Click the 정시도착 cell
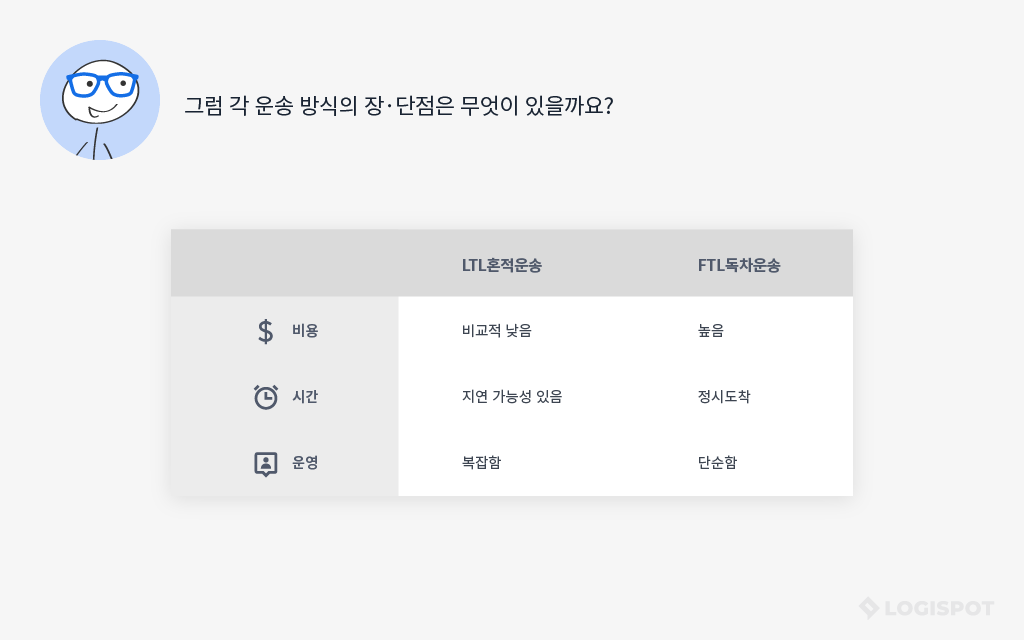Image resolution: width=1024 pixels, height=640 pixels. [724, 397]
